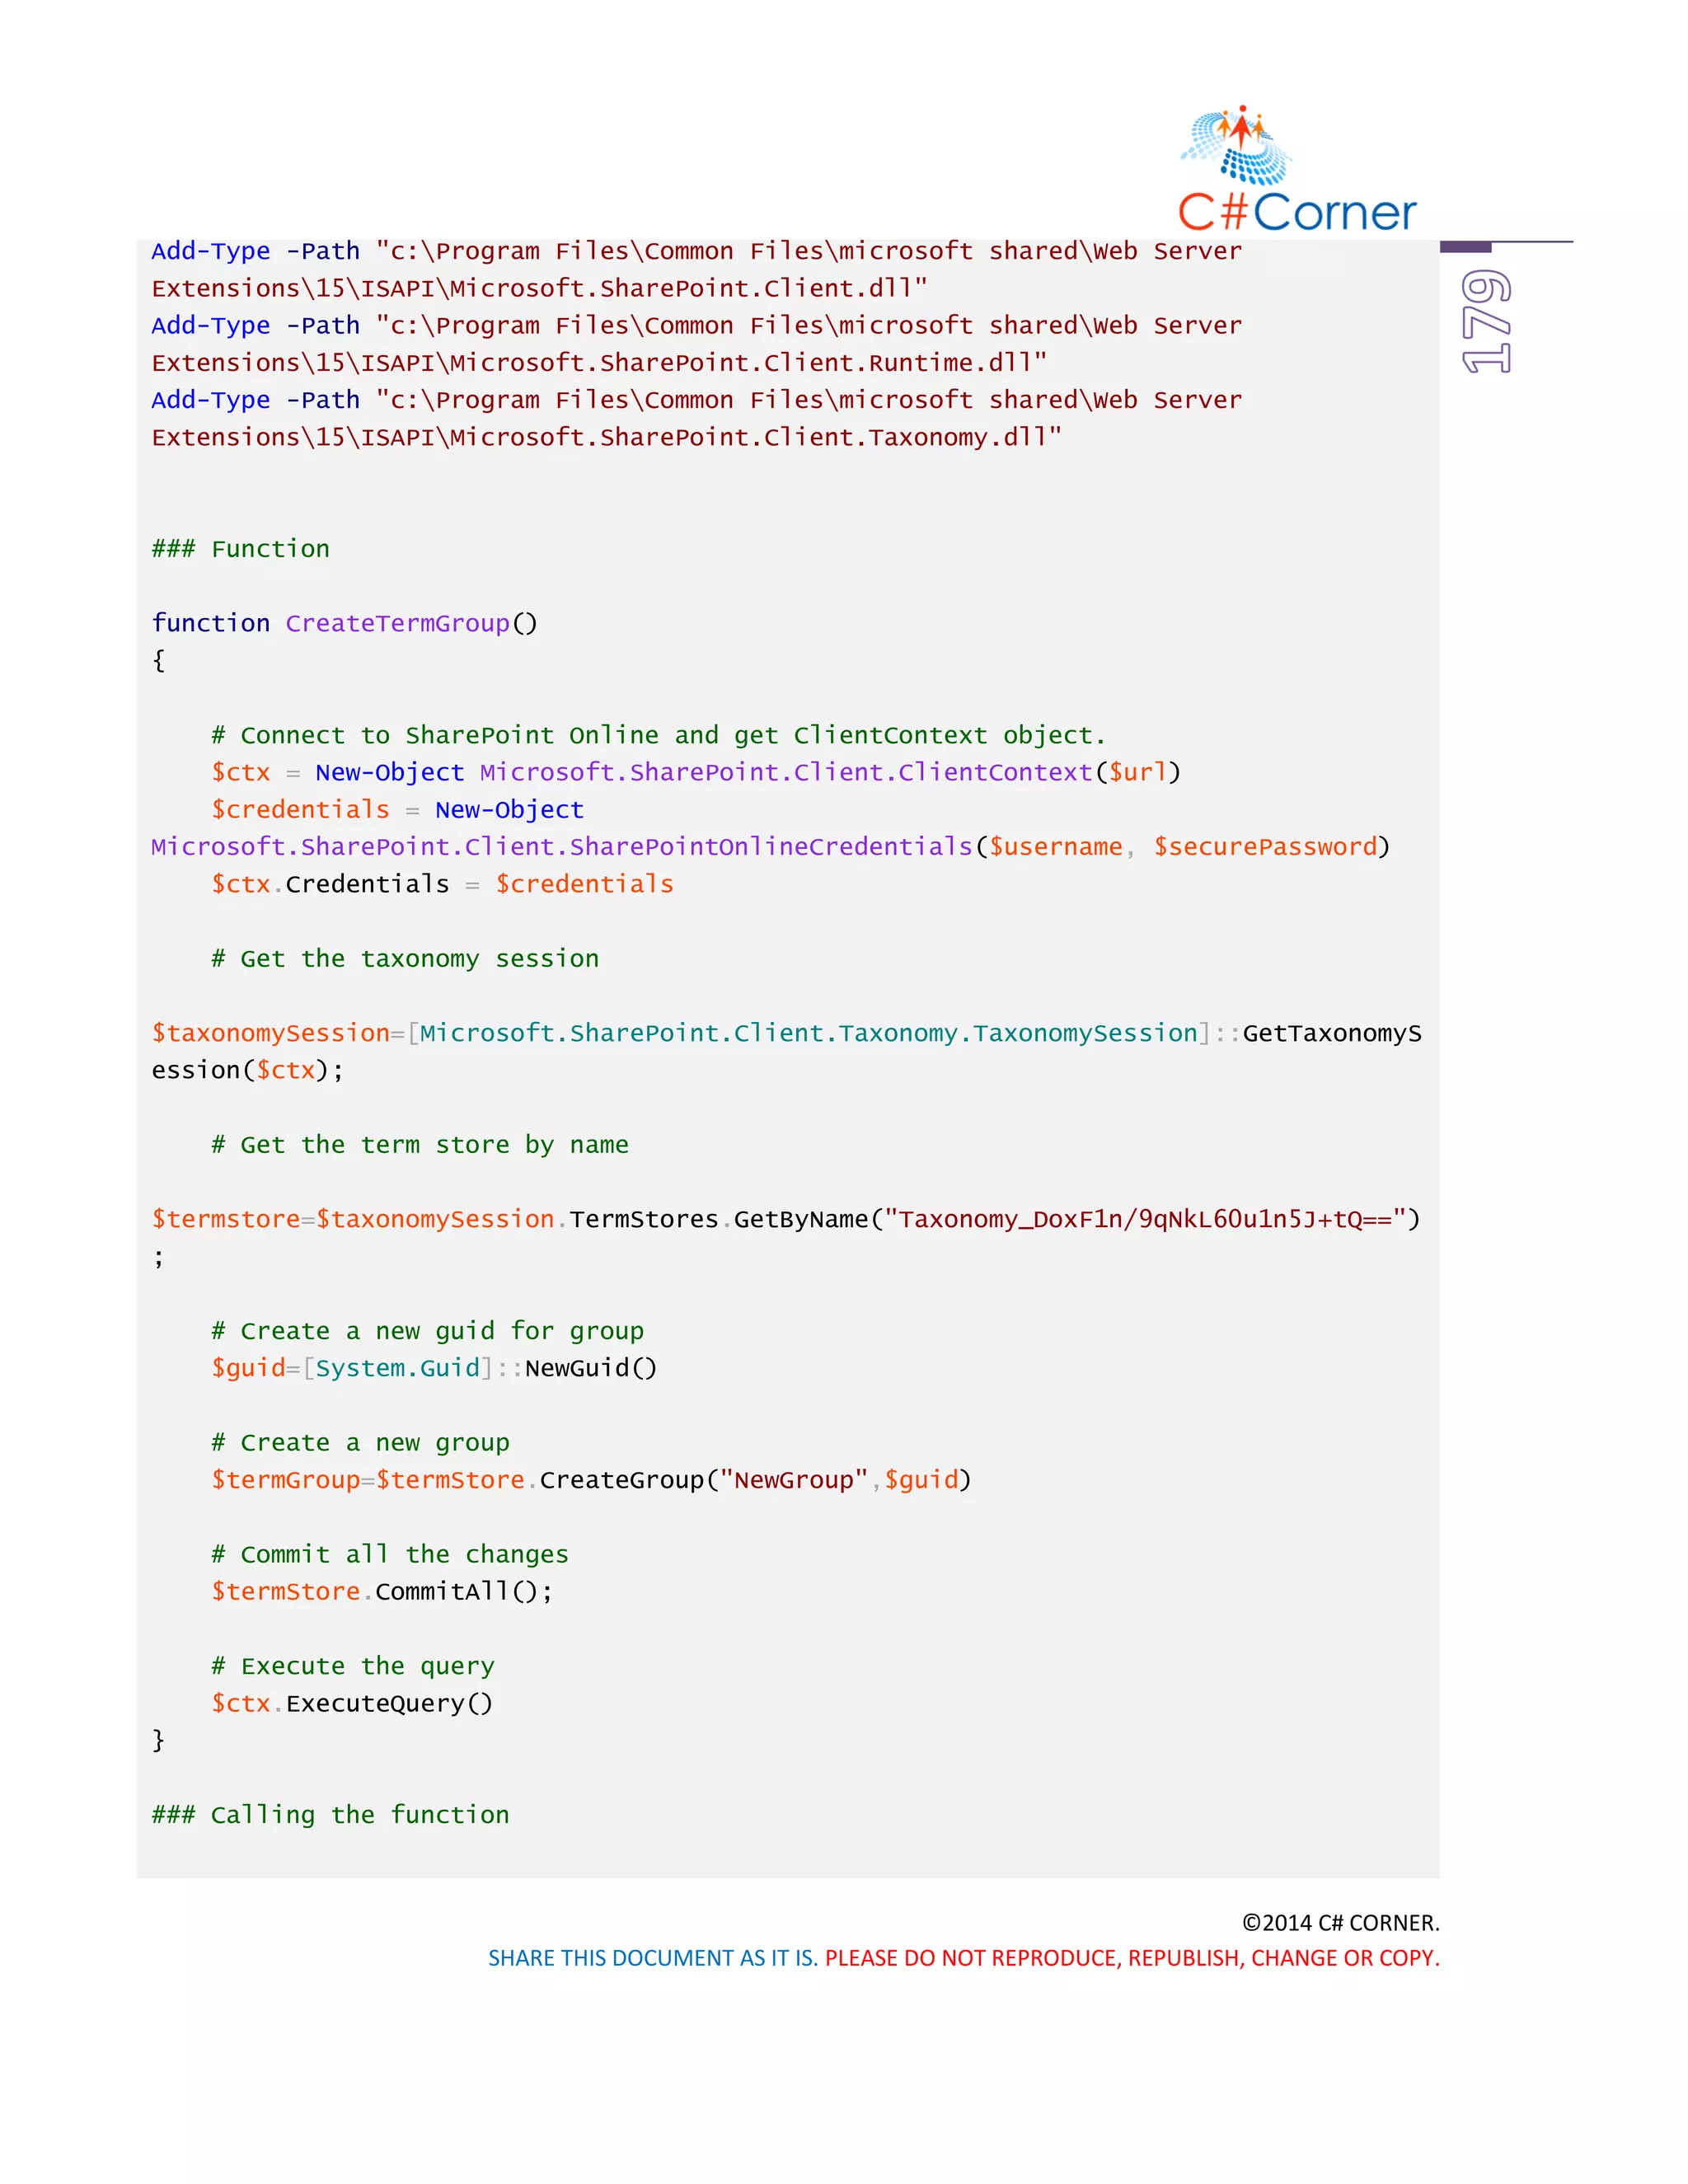Click '$ctx.ExecuteQuery()' line
Viewport: 1688px width, 2184px height.
[352, 1704]
